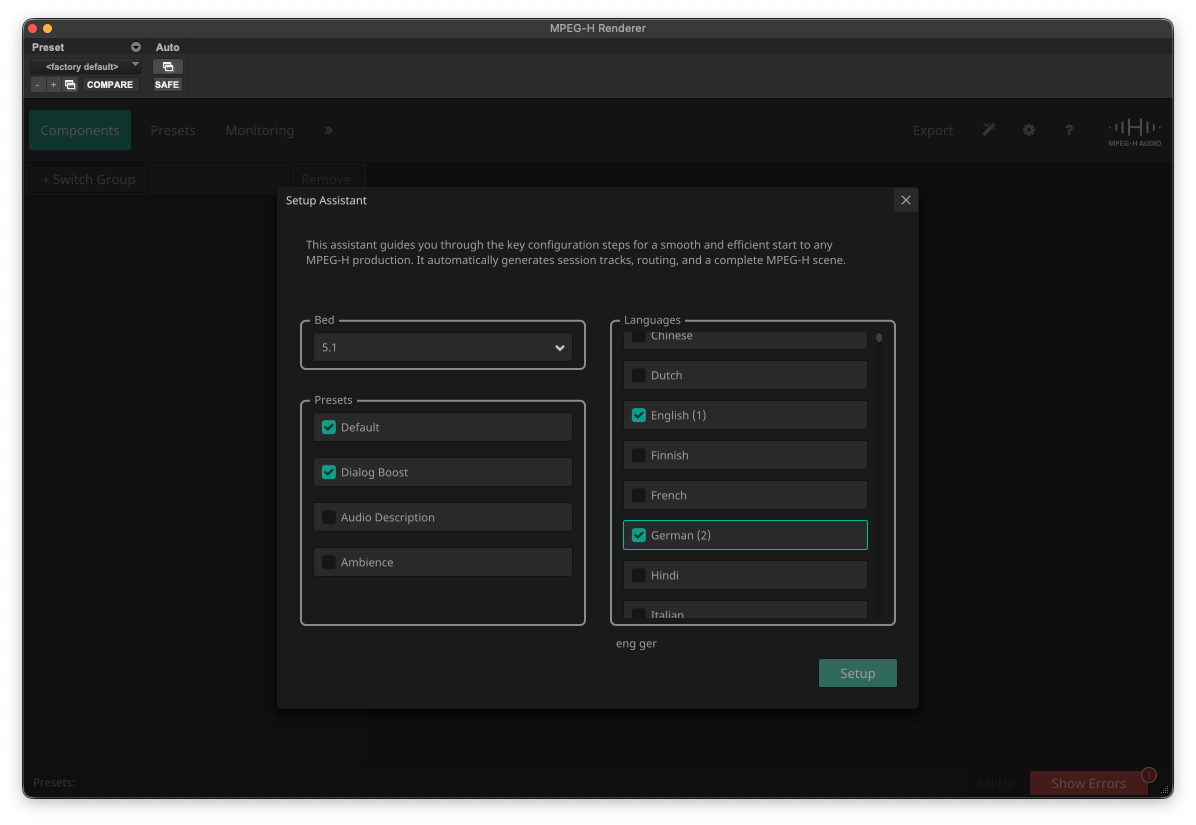Check the Finnish language option

tap(639, 456)
